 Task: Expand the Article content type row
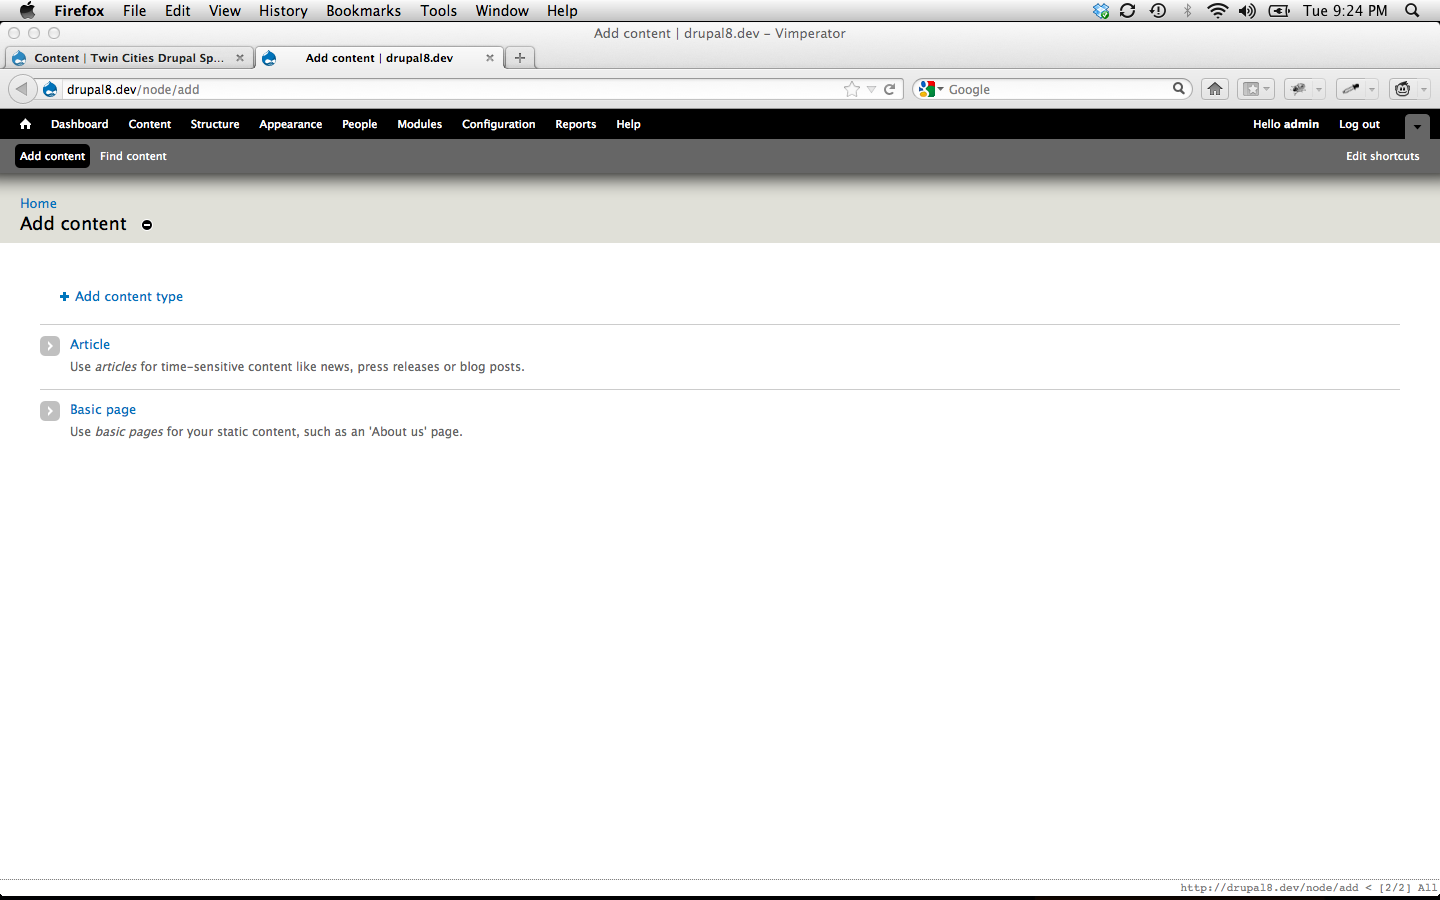point(49,345)
